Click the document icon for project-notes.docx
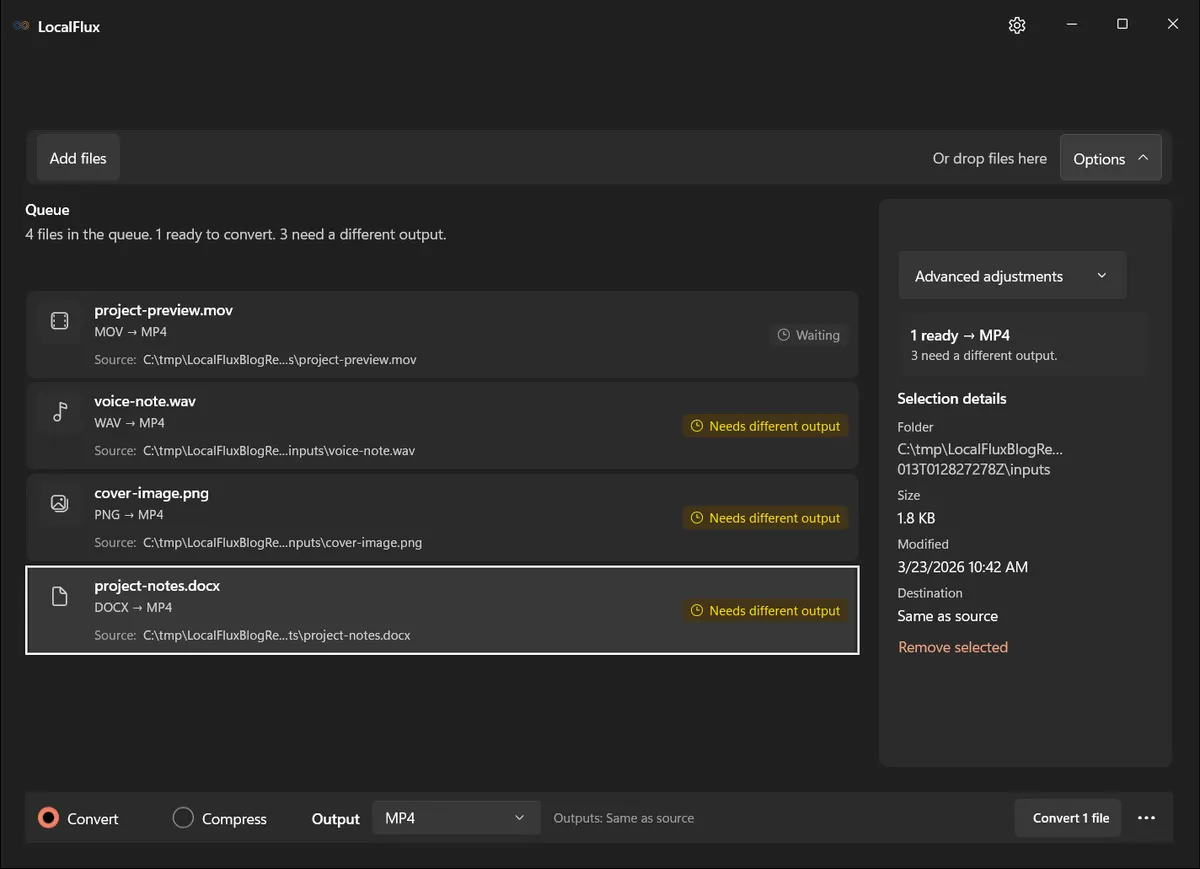The width and height of the screenshot is (1200, 869). coord(59,596)
